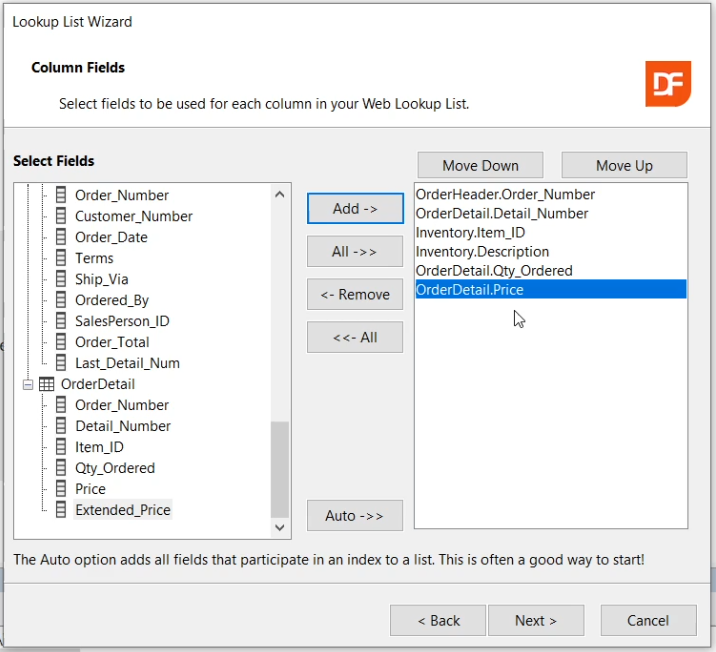716x652 pixels.
Task: Click the DF logo icon
Action: click(x=668, y=84)
